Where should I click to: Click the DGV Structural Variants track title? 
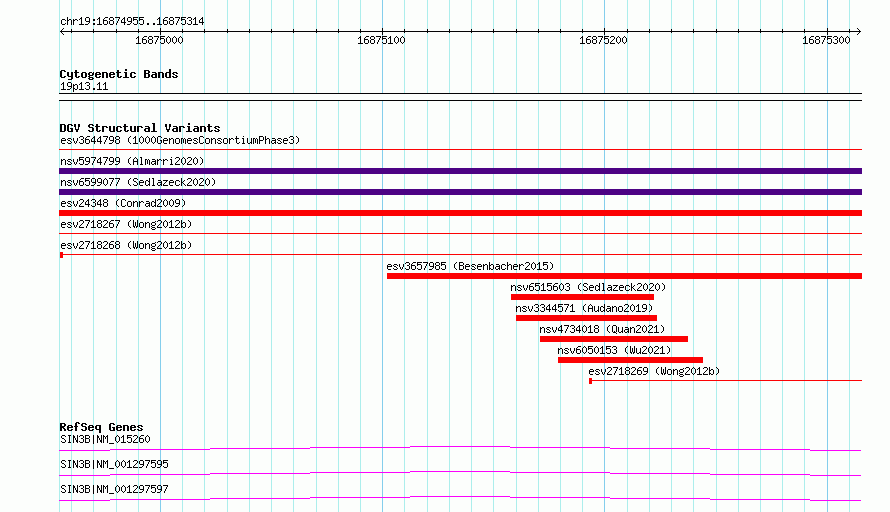coord(140,128)
